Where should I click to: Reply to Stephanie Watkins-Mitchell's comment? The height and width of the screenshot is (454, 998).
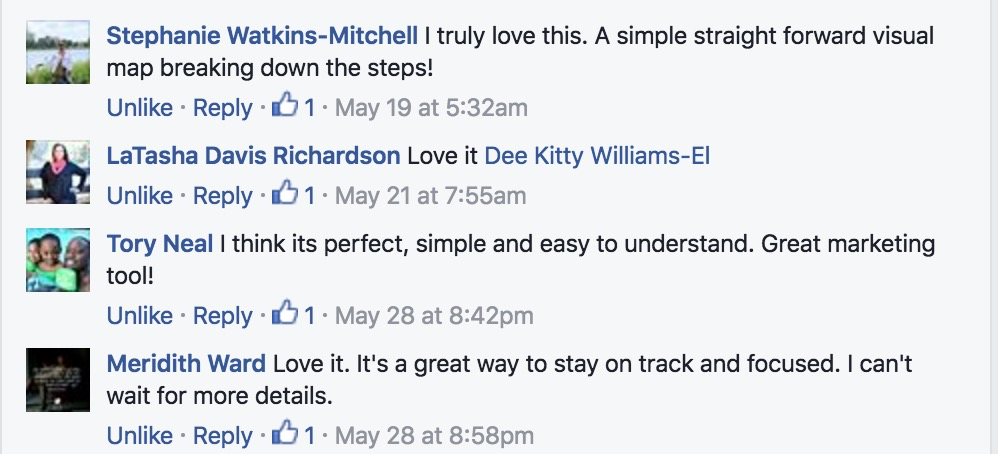pos(222,107)
